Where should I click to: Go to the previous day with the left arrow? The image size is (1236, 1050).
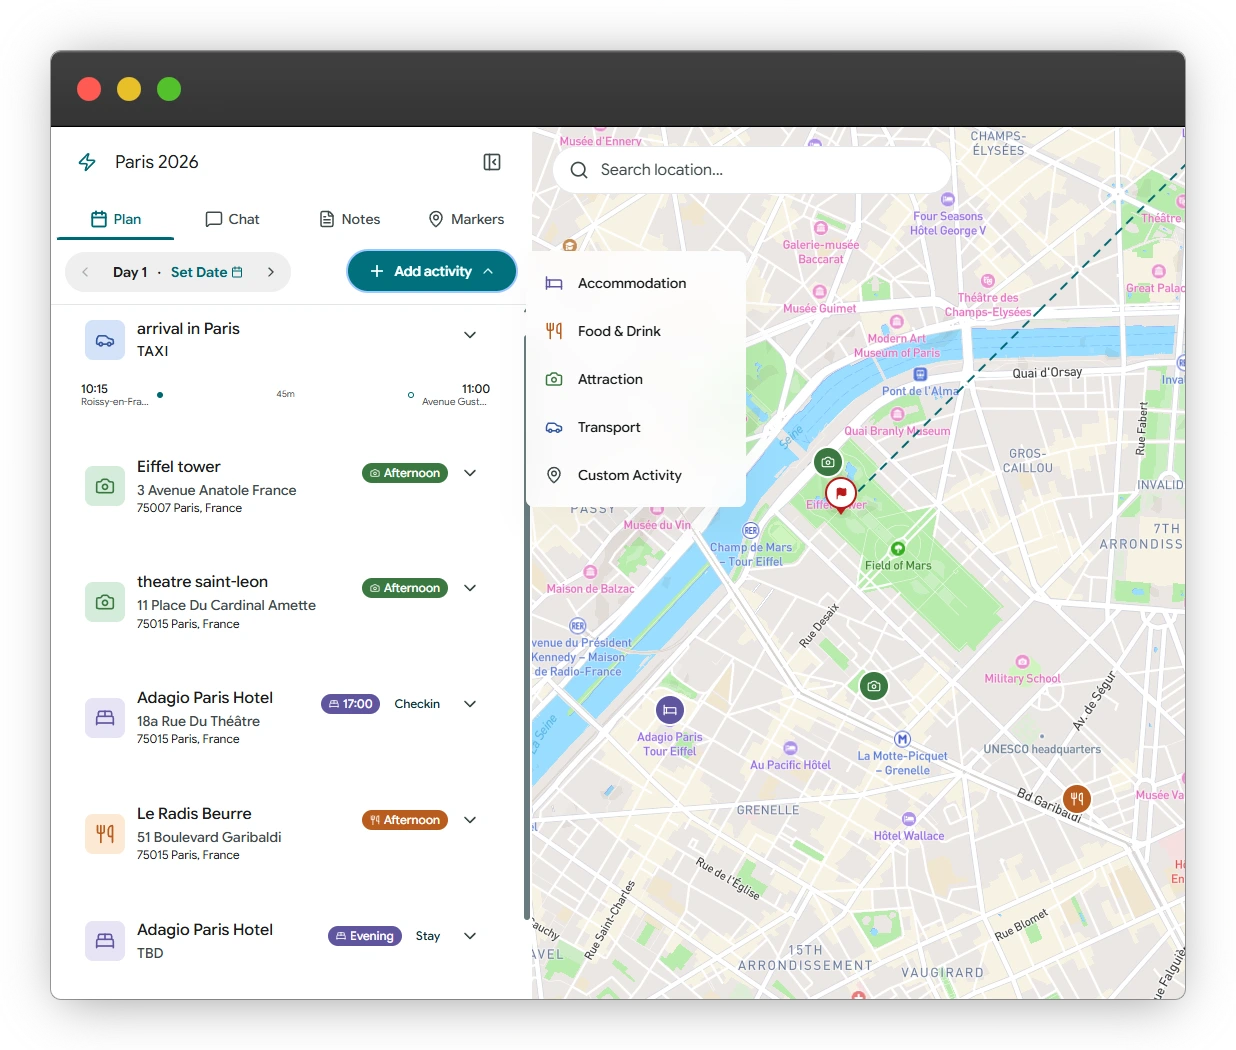pyautogui.click(x=85, y=272)
